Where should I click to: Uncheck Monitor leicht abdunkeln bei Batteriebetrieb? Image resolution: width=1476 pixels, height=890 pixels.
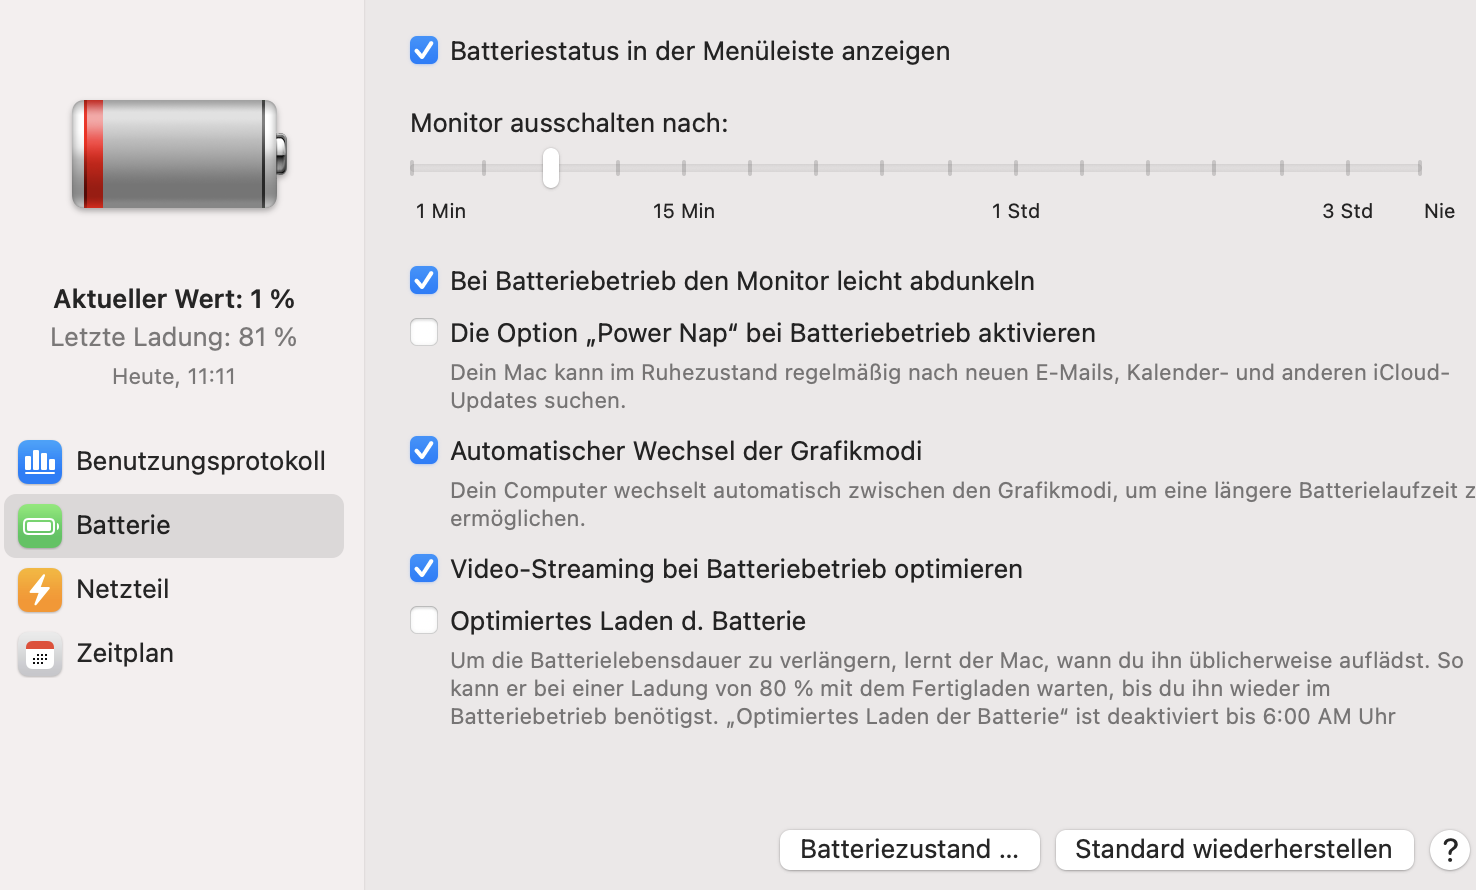[x=424, y=280]
